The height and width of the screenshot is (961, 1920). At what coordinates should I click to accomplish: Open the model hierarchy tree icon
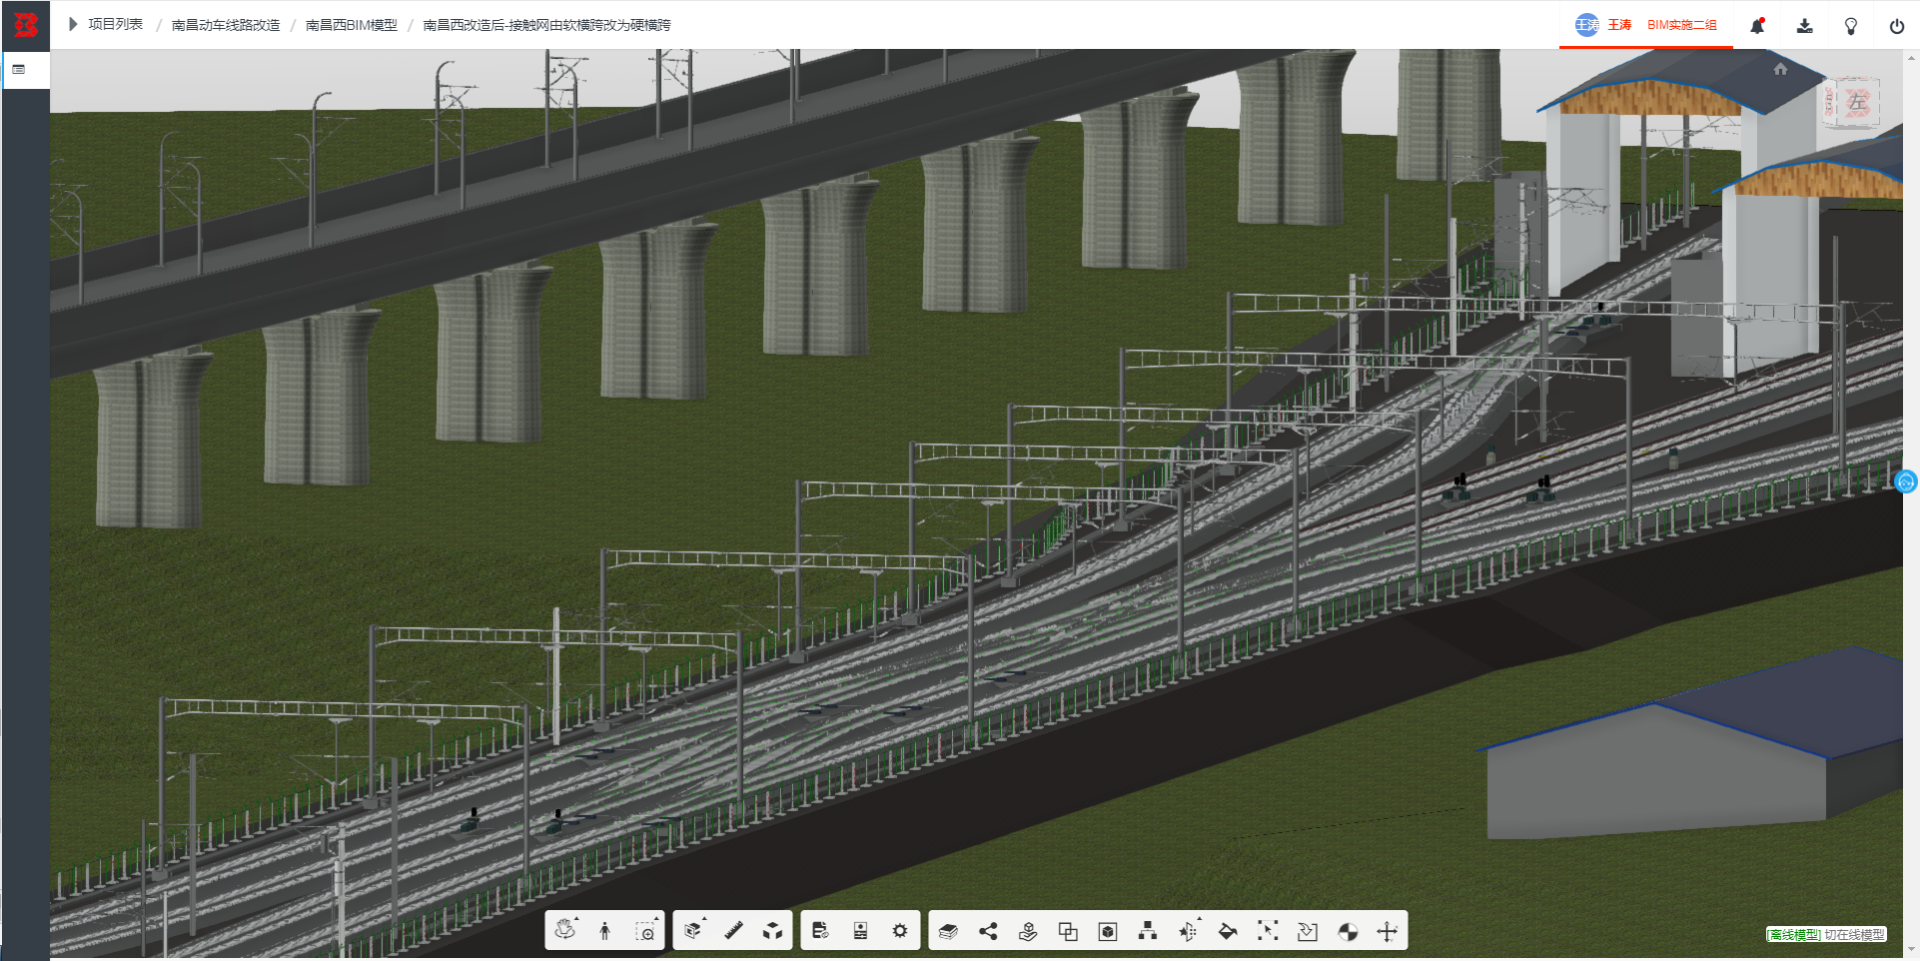pyautogui.click(x=1148, y=931)
